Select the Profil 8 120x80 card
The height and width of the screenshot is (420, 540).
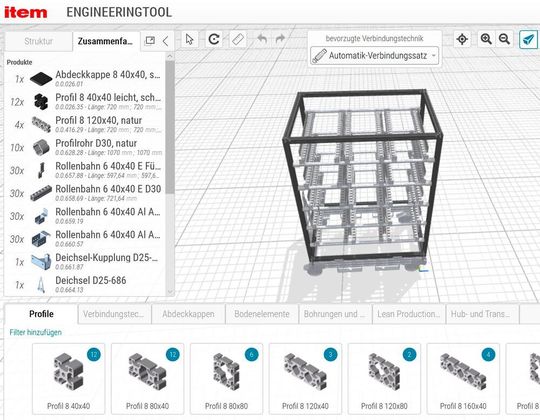(x=384, y=379)
